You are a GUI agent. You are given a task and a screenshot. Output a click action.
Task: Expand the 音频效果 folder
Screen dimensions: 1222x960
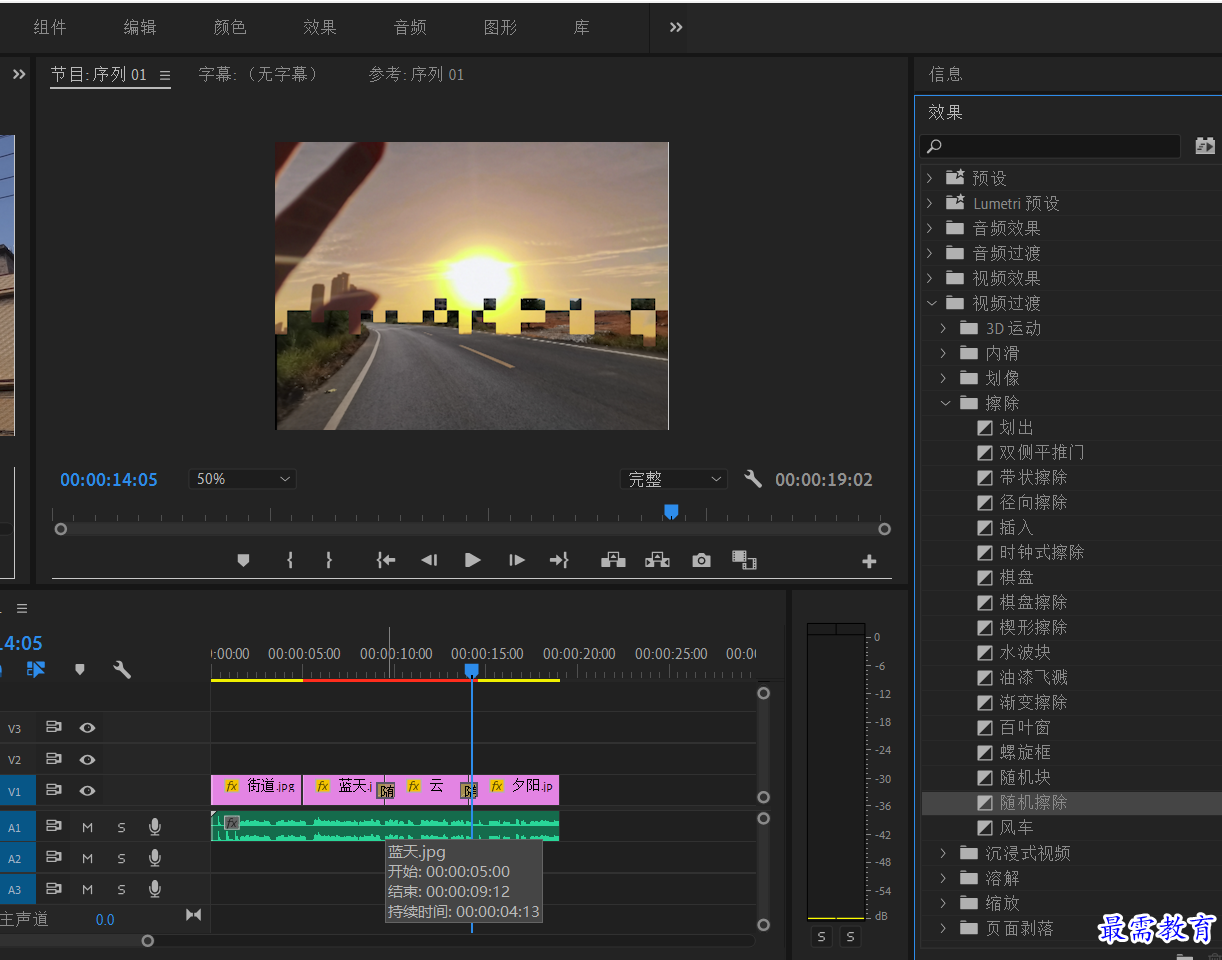(x=929, y=228)
